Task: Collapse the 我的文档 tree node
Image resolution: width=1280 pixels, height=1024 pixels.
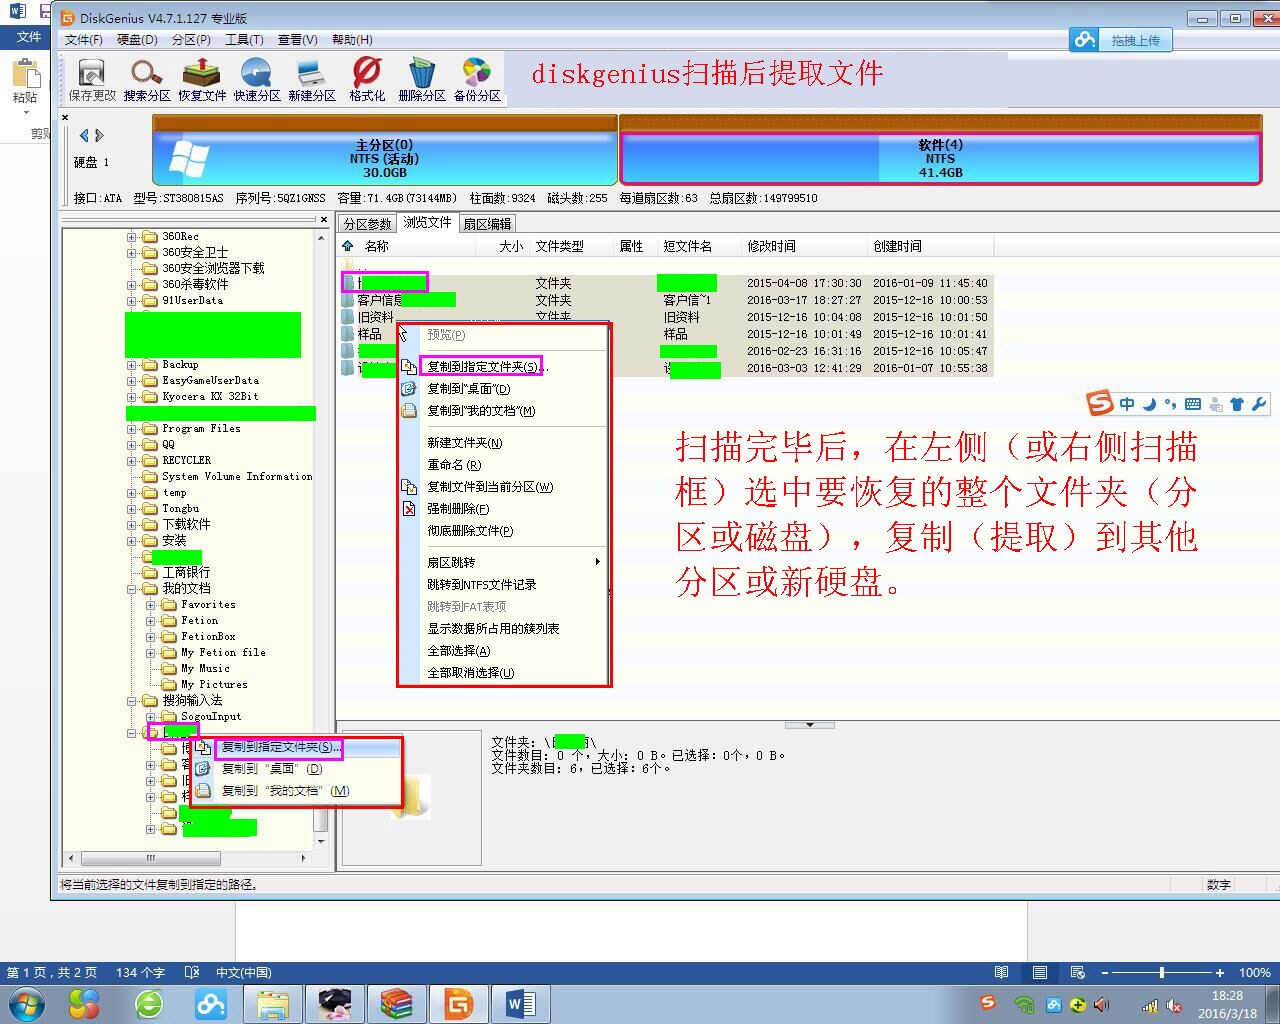Action: click(132, 589)
